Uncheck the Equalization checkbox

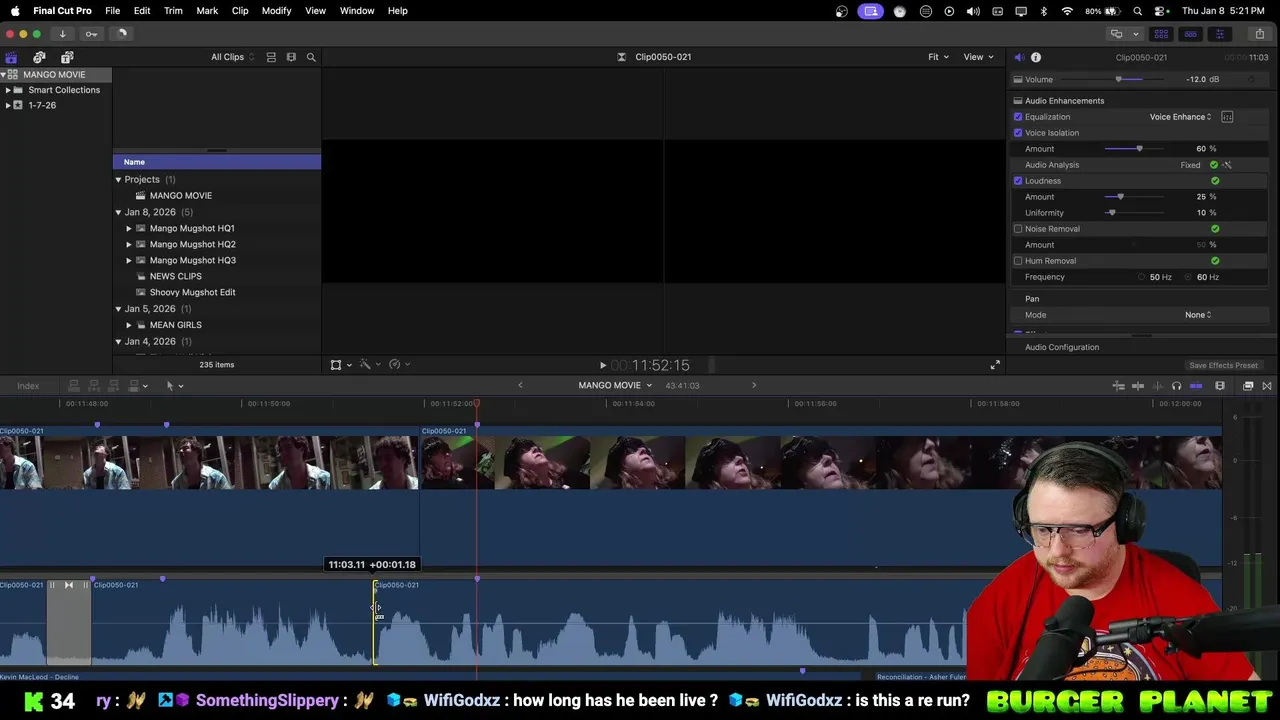pos(1018,117)
